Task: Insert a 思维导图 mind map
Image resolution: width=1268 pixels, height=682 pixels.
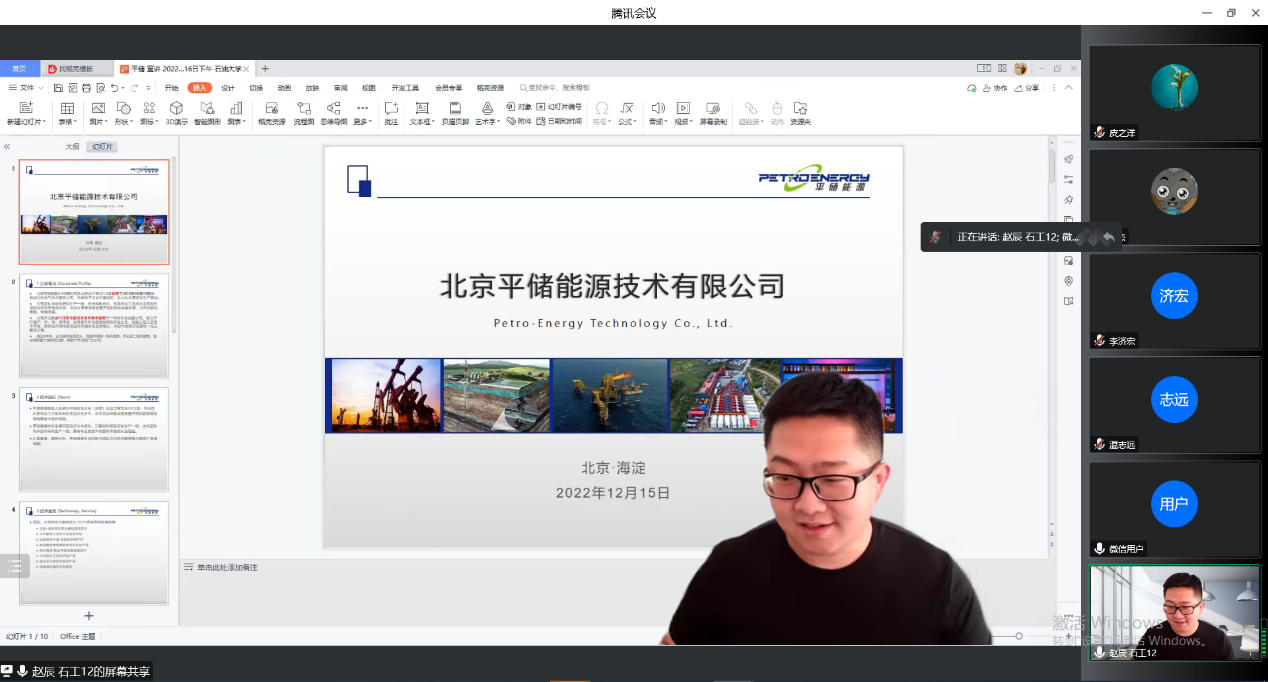Action: (x=334, y=108)
